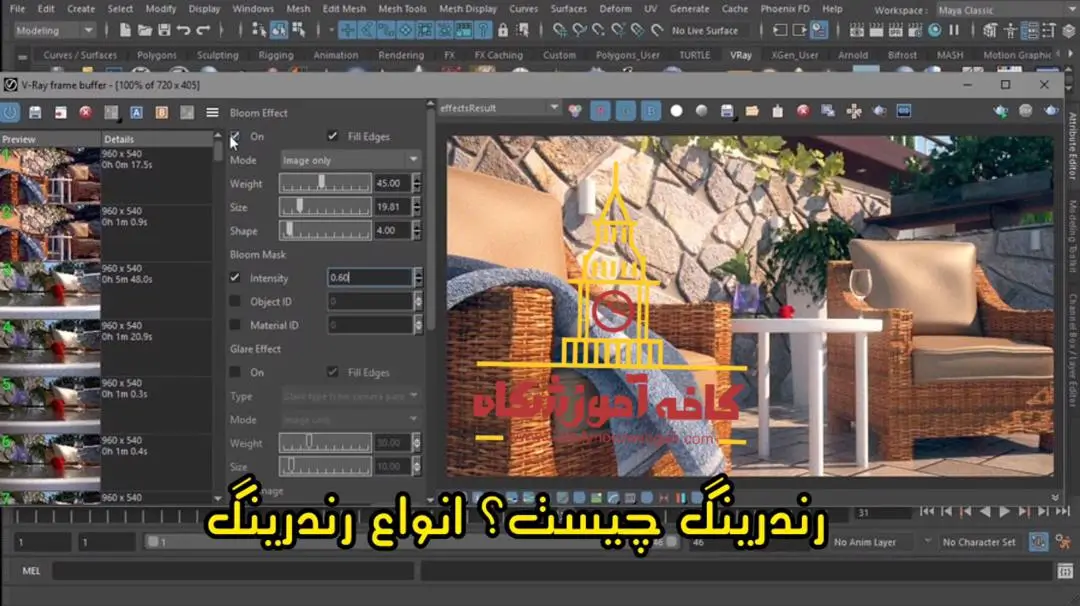Toggle auto keyframe button near Character Set
This screenshot has height=606, width=1080.
pyautogui.click(x=1038, y=542)
